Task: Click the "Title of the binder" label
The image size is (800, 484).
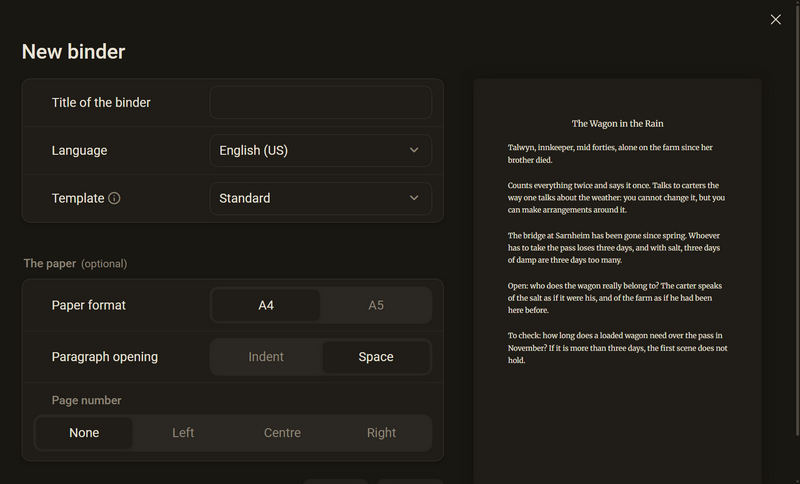Action: click(x=101, y=103)
